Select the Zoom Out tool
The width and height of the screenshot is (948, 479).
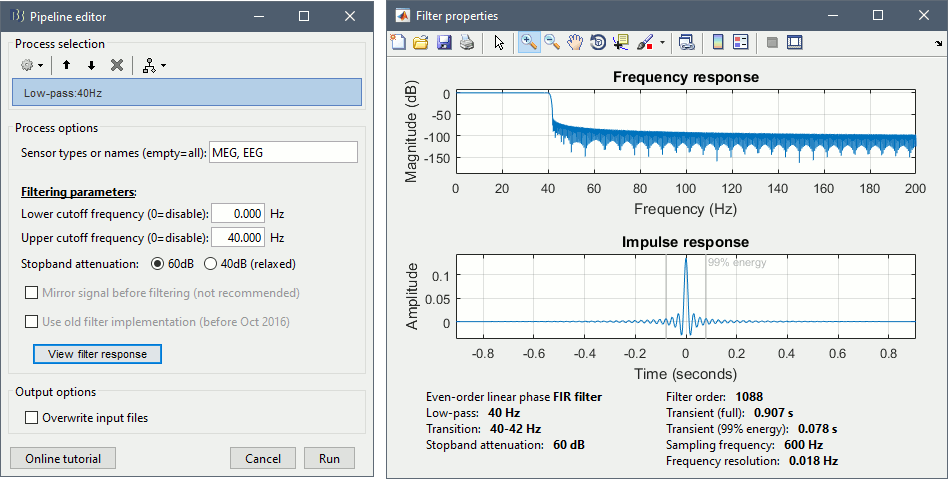[x=551, y=43]
